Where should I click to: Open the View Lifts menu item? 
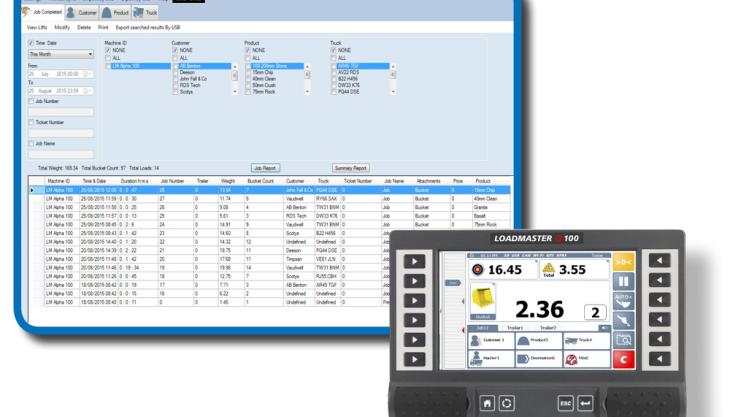37,28
